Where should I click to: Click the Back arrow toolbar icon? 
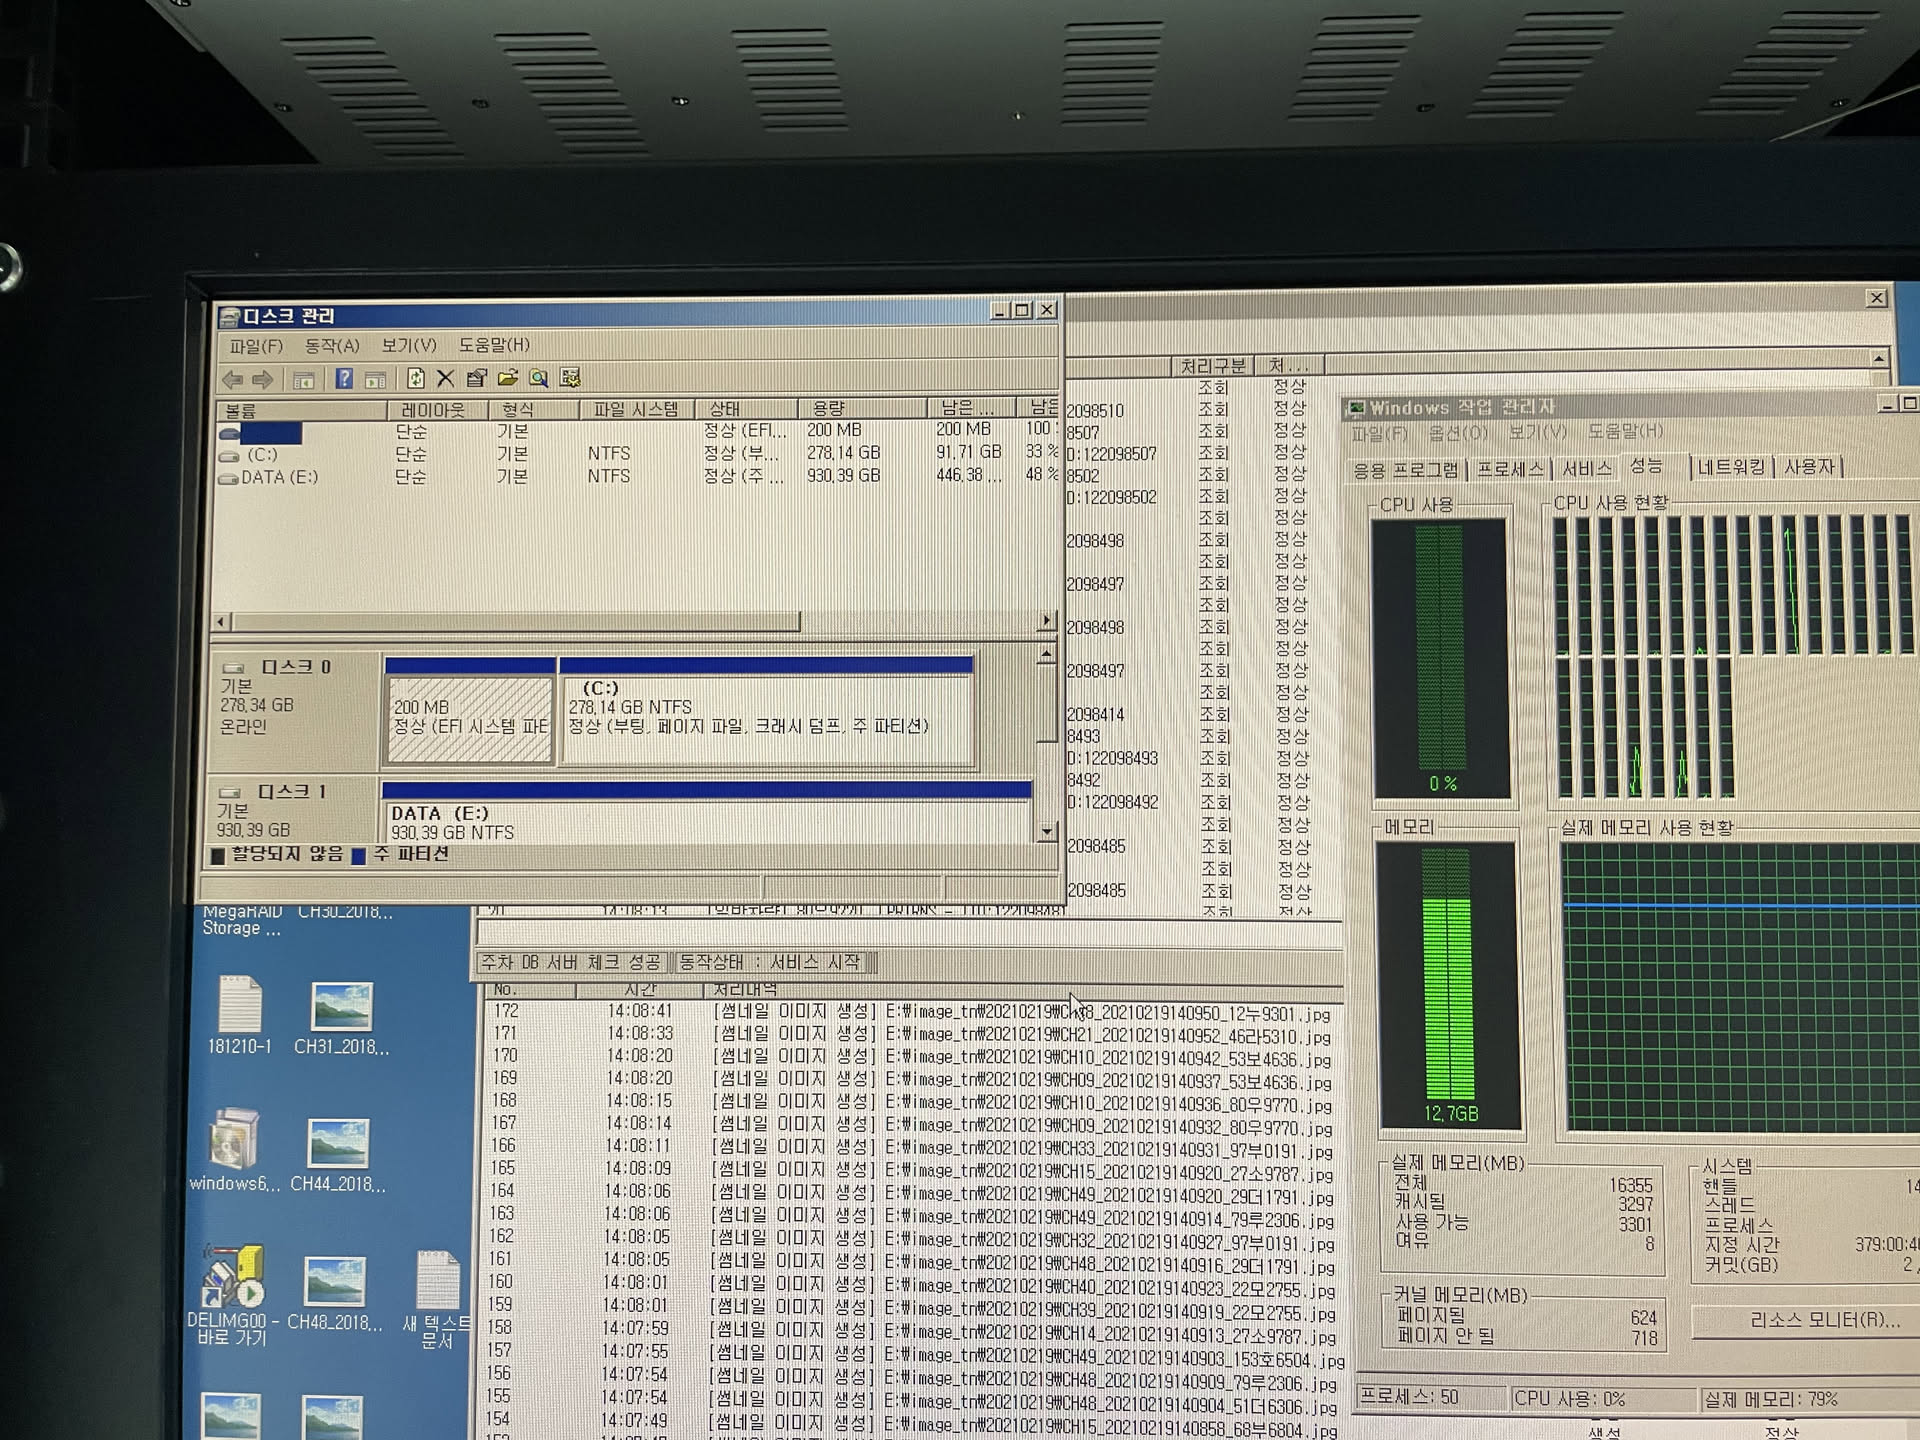(232, 379)
